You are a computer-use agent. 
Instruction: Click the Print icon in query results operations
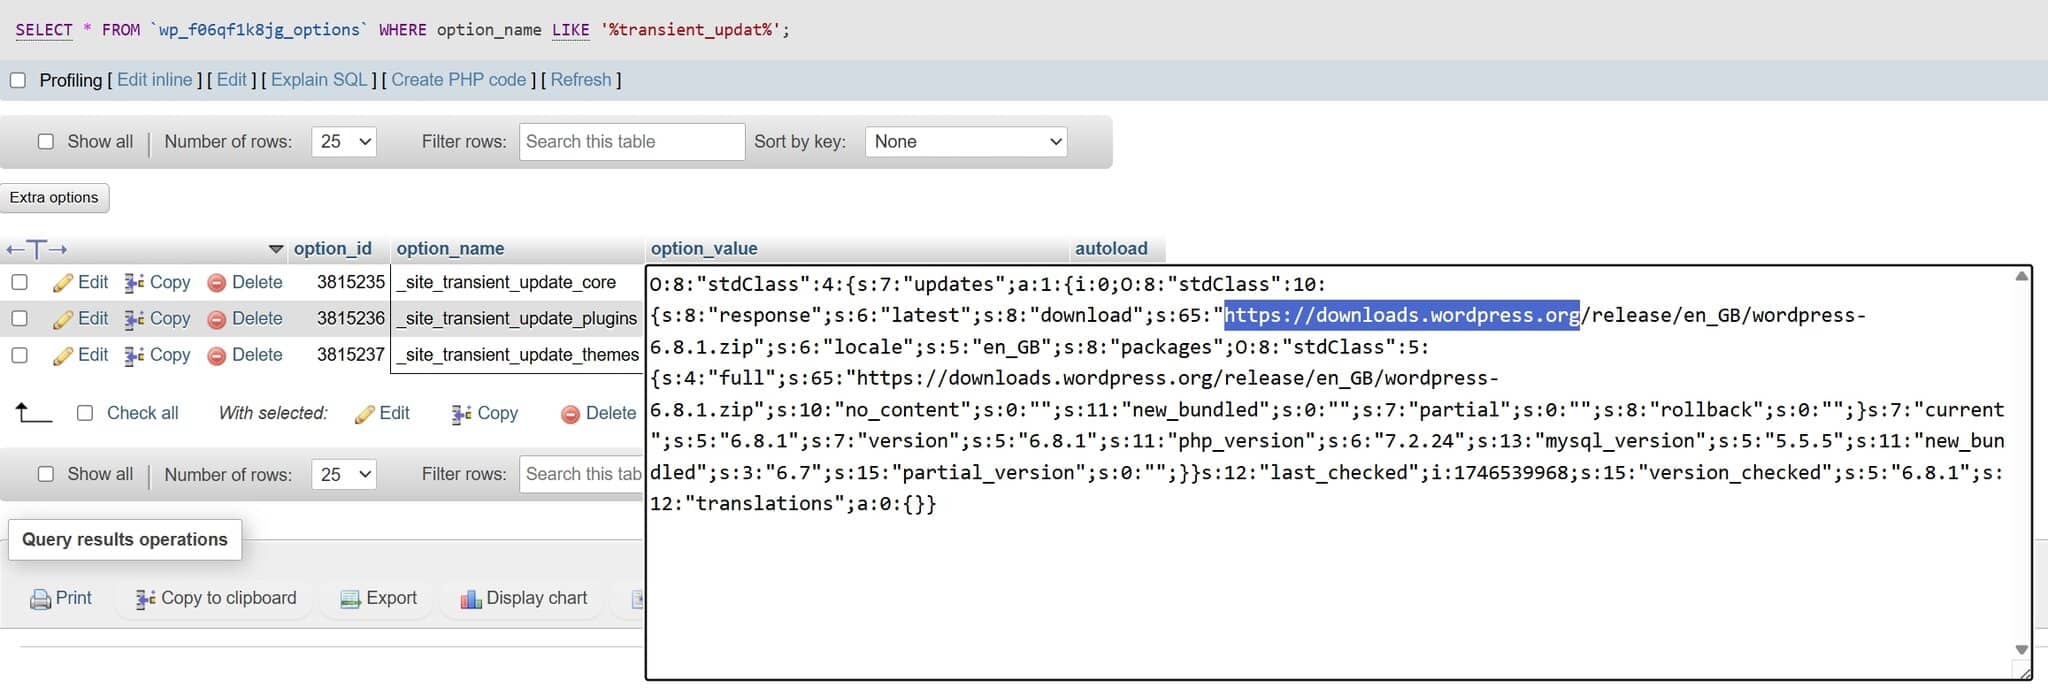tap(40, 599)
